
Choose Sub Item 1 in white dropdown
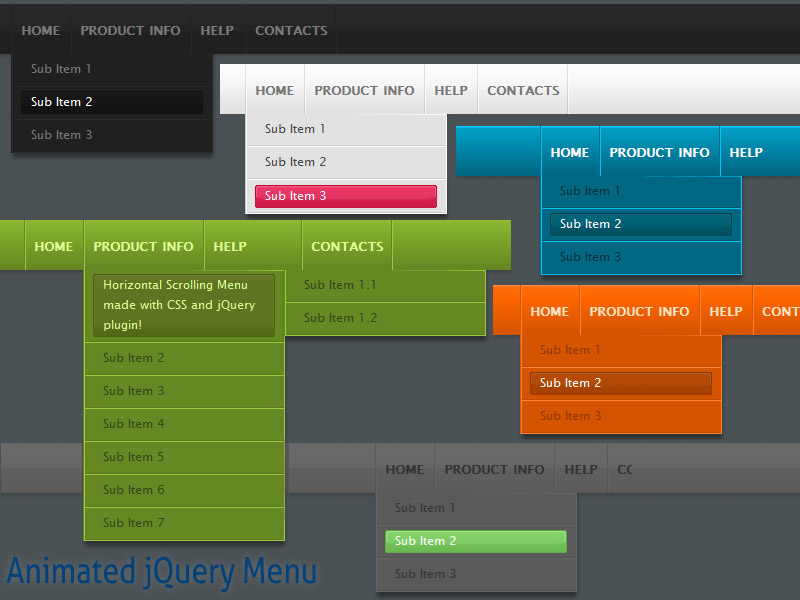pos(346,129)
